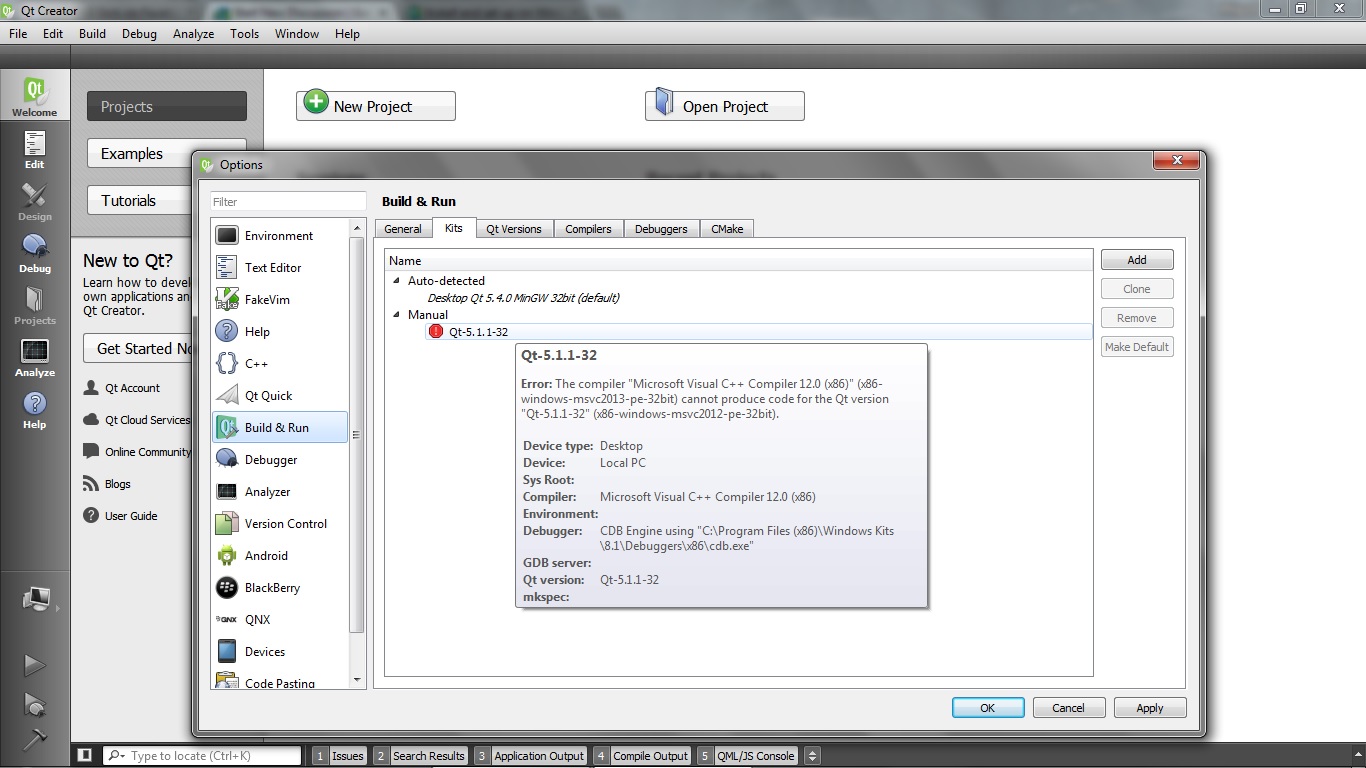
Task: Open Projects mode in the mode bar
Action: (x=35, y=305)
